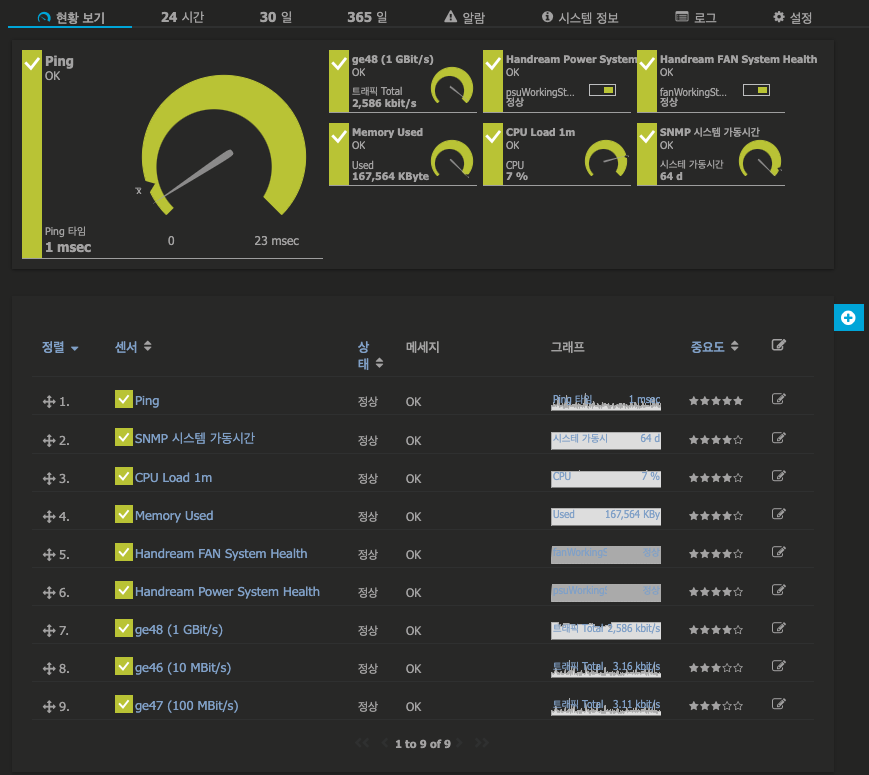Click the status checkmark of CPU Load 1m row

click(x=124, y=476)
